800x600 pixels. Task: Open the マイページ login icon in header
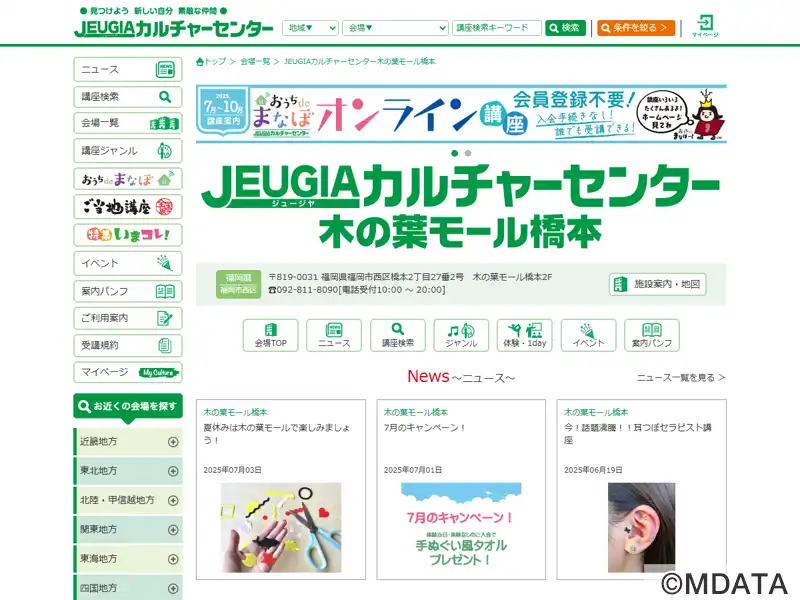(x=705, y=26)
